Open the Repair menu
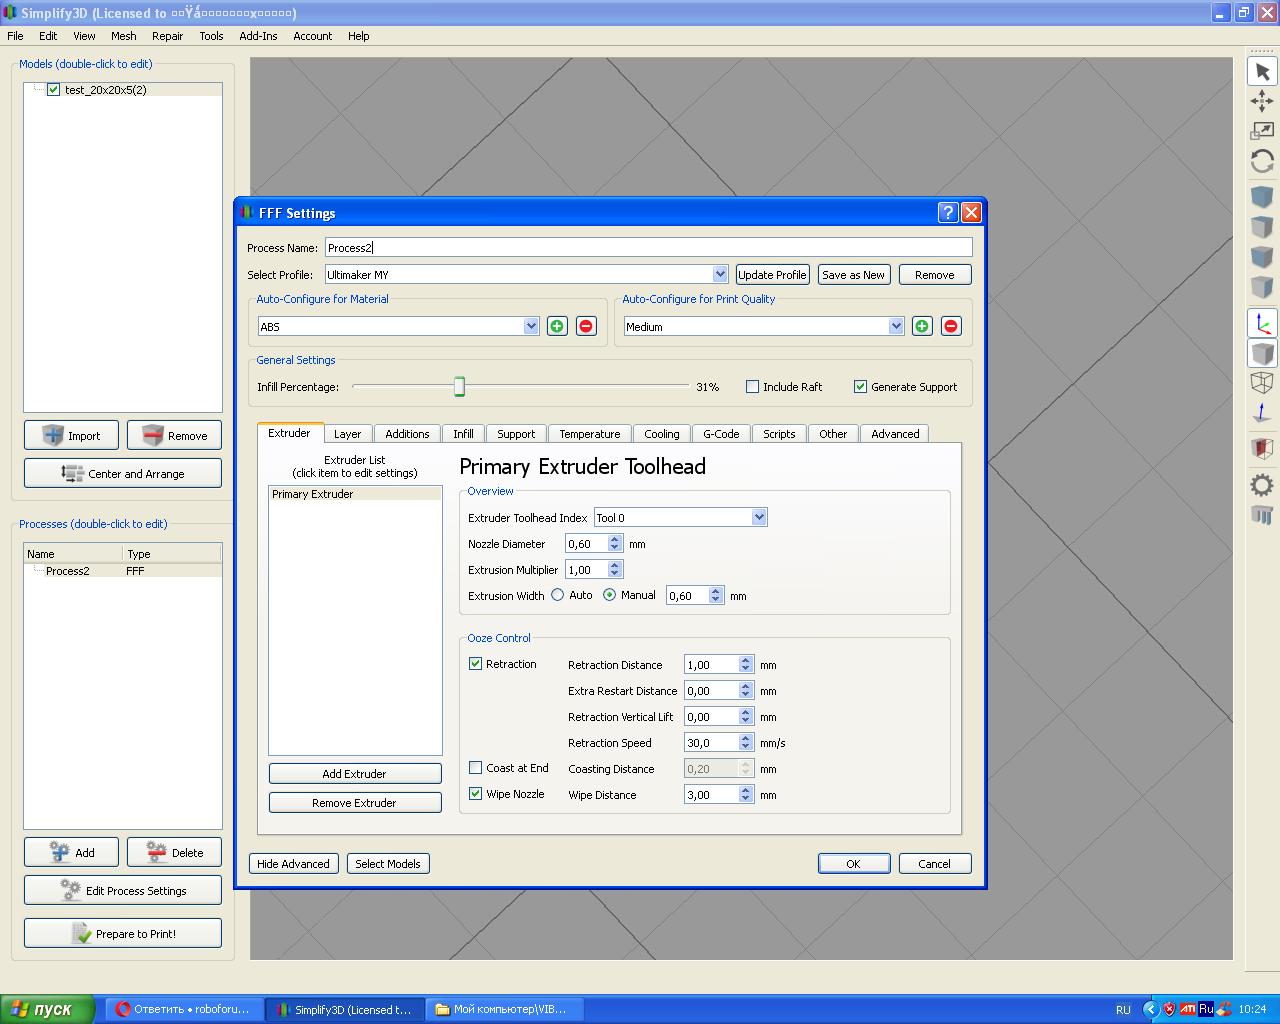 (167, 36)
